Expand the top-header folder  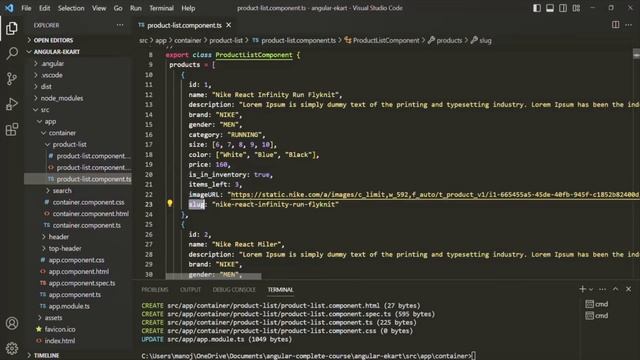click(65, 248)
